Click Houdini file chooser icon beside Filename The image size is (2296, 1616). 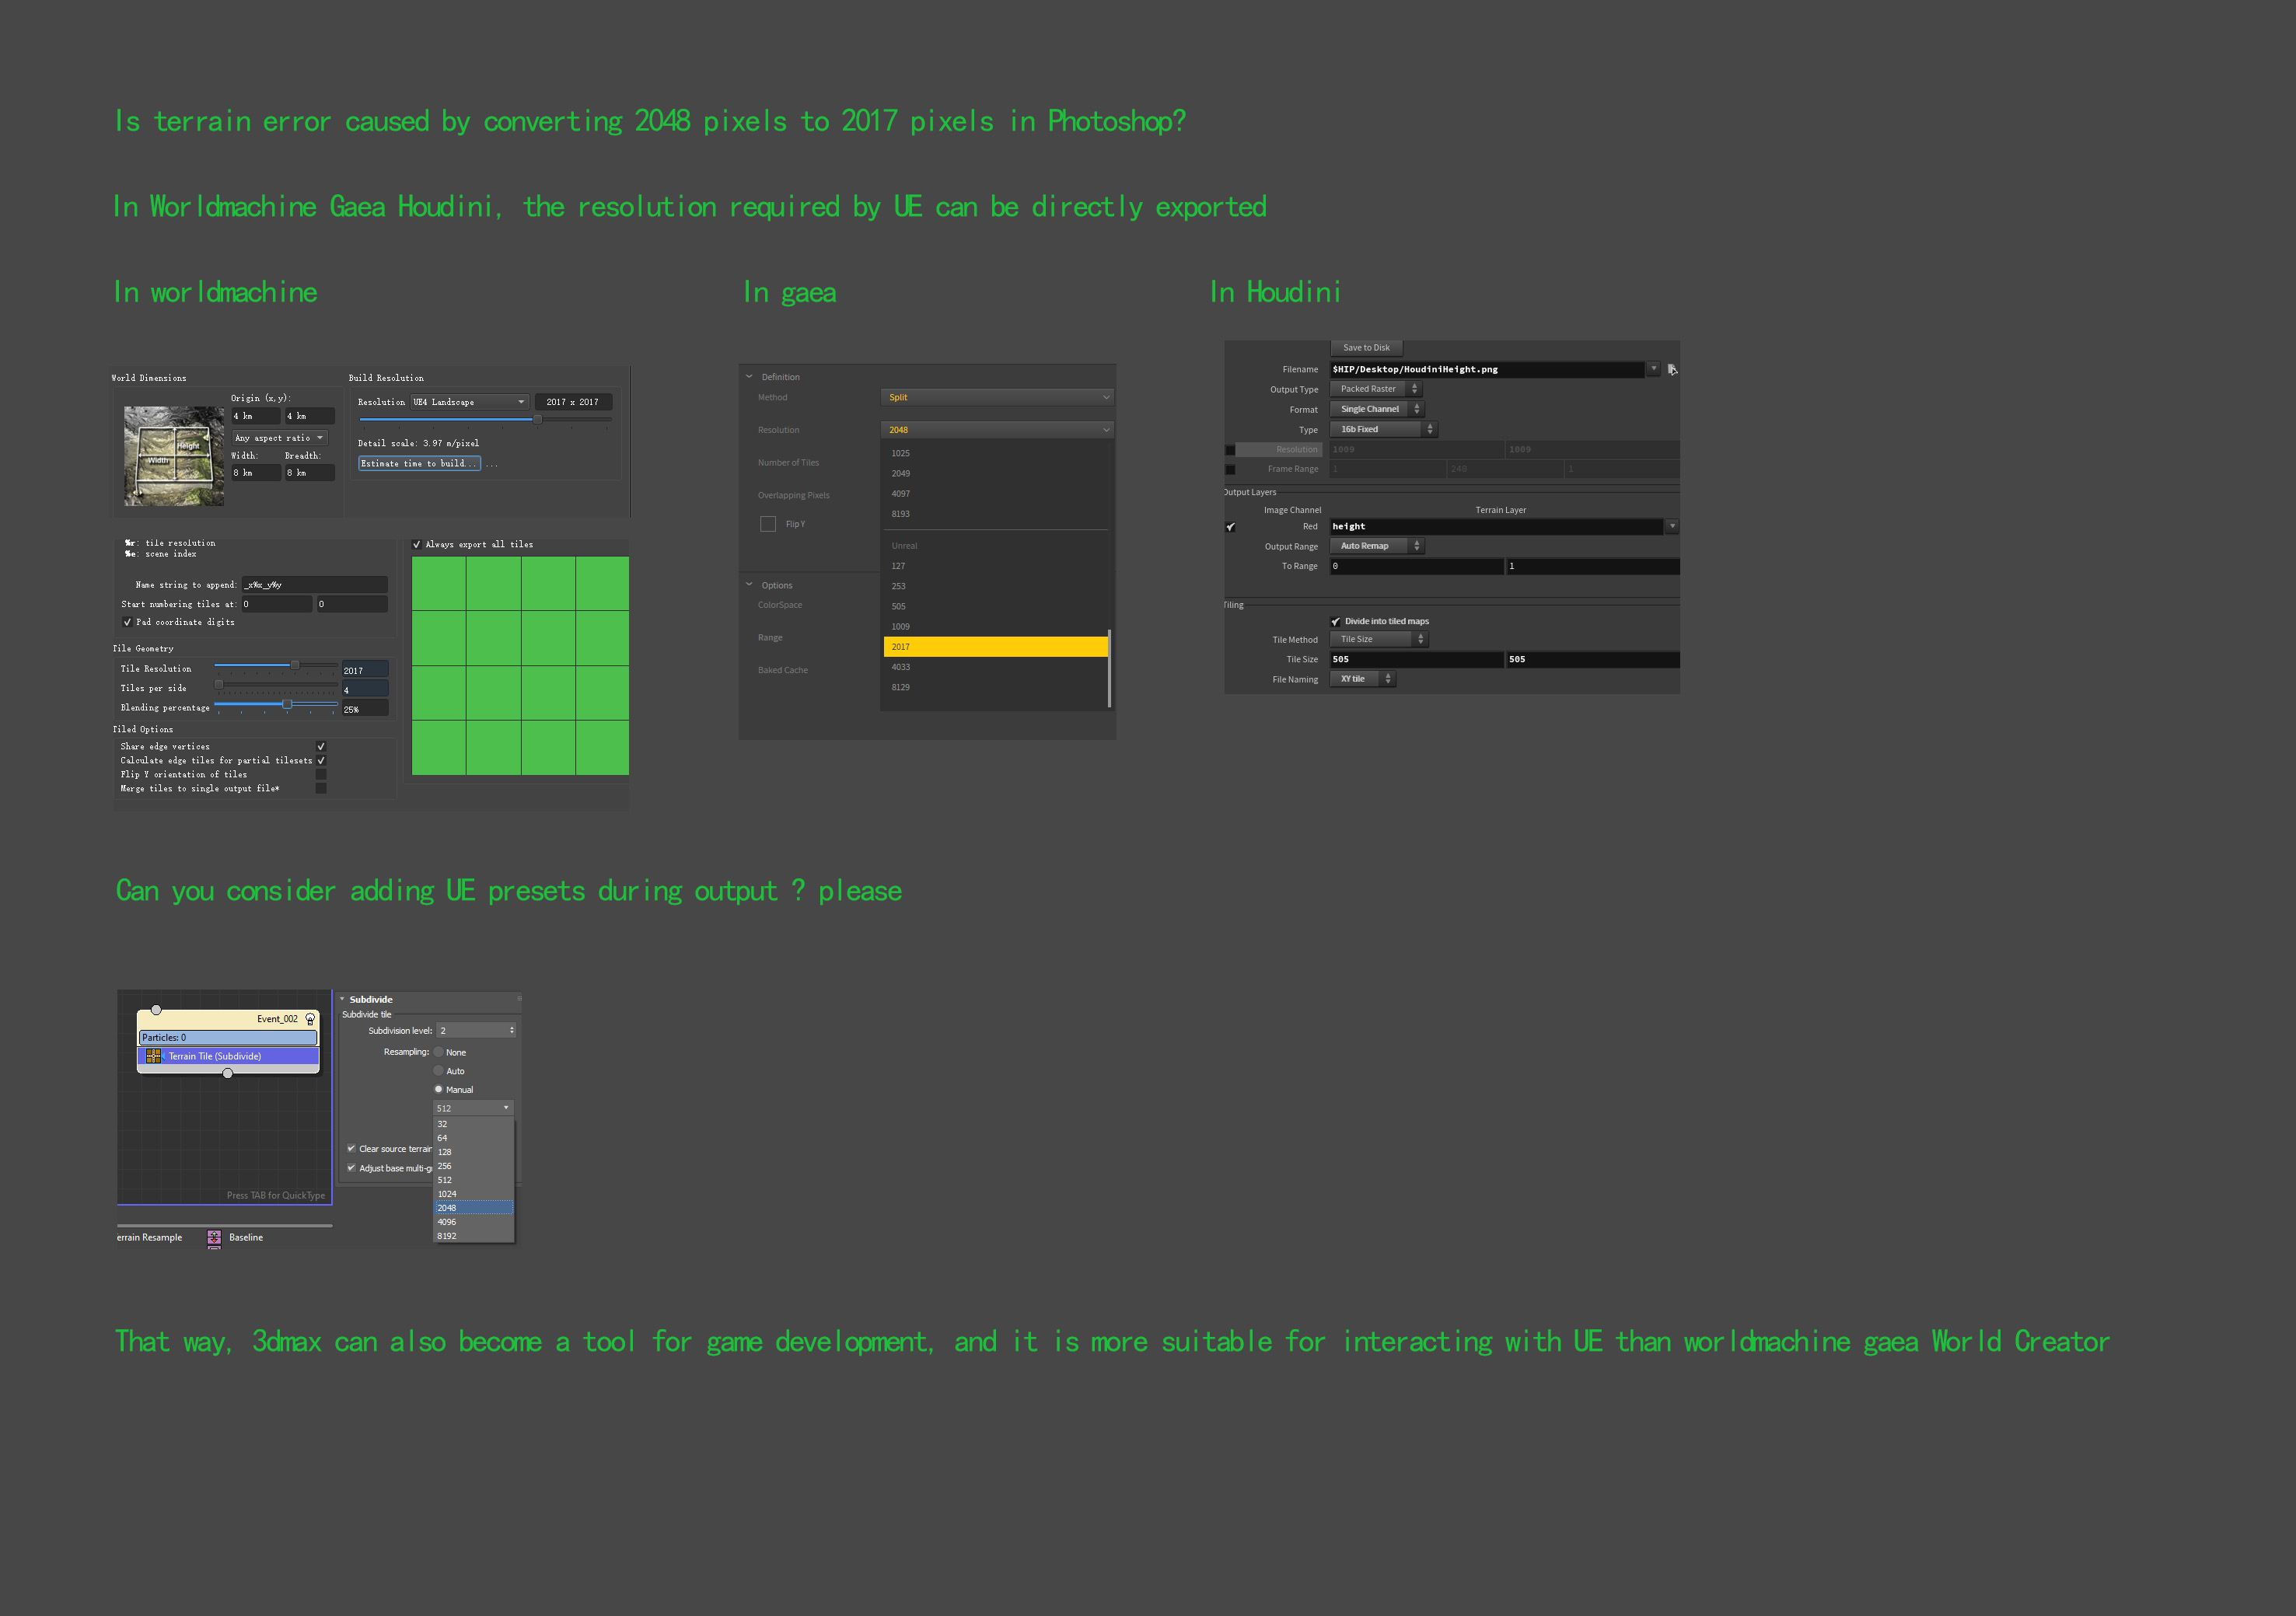pos(1672,369)
